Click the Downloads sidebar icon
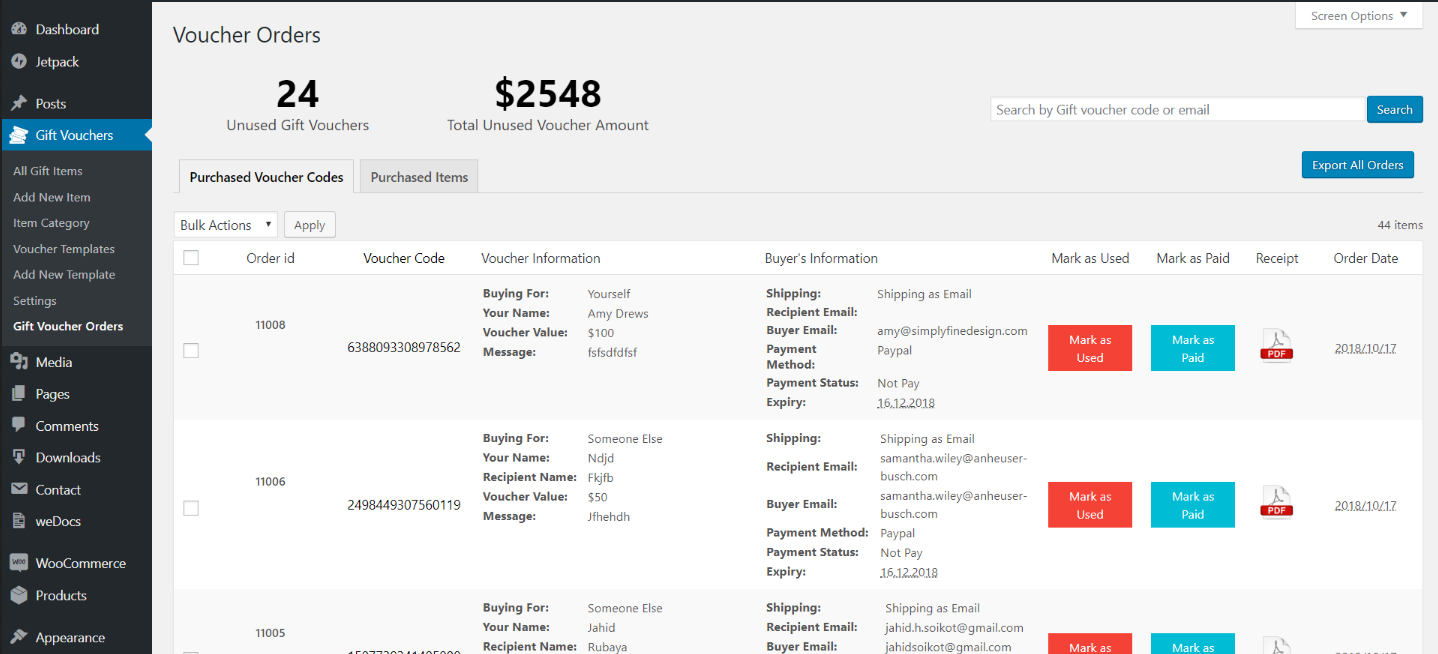Viewport: 1438px width, 654px height. (18, 458)
